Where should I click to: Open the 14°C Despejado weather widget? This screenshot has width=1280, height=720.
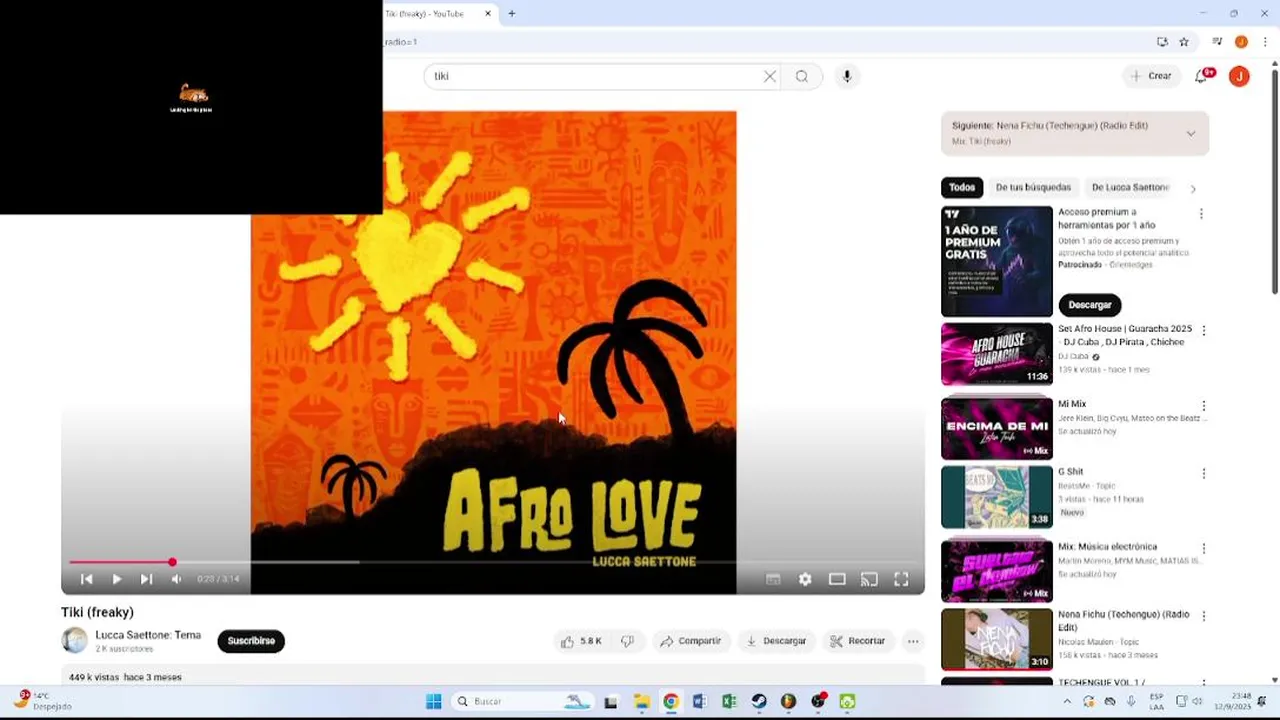pos(42,701)
